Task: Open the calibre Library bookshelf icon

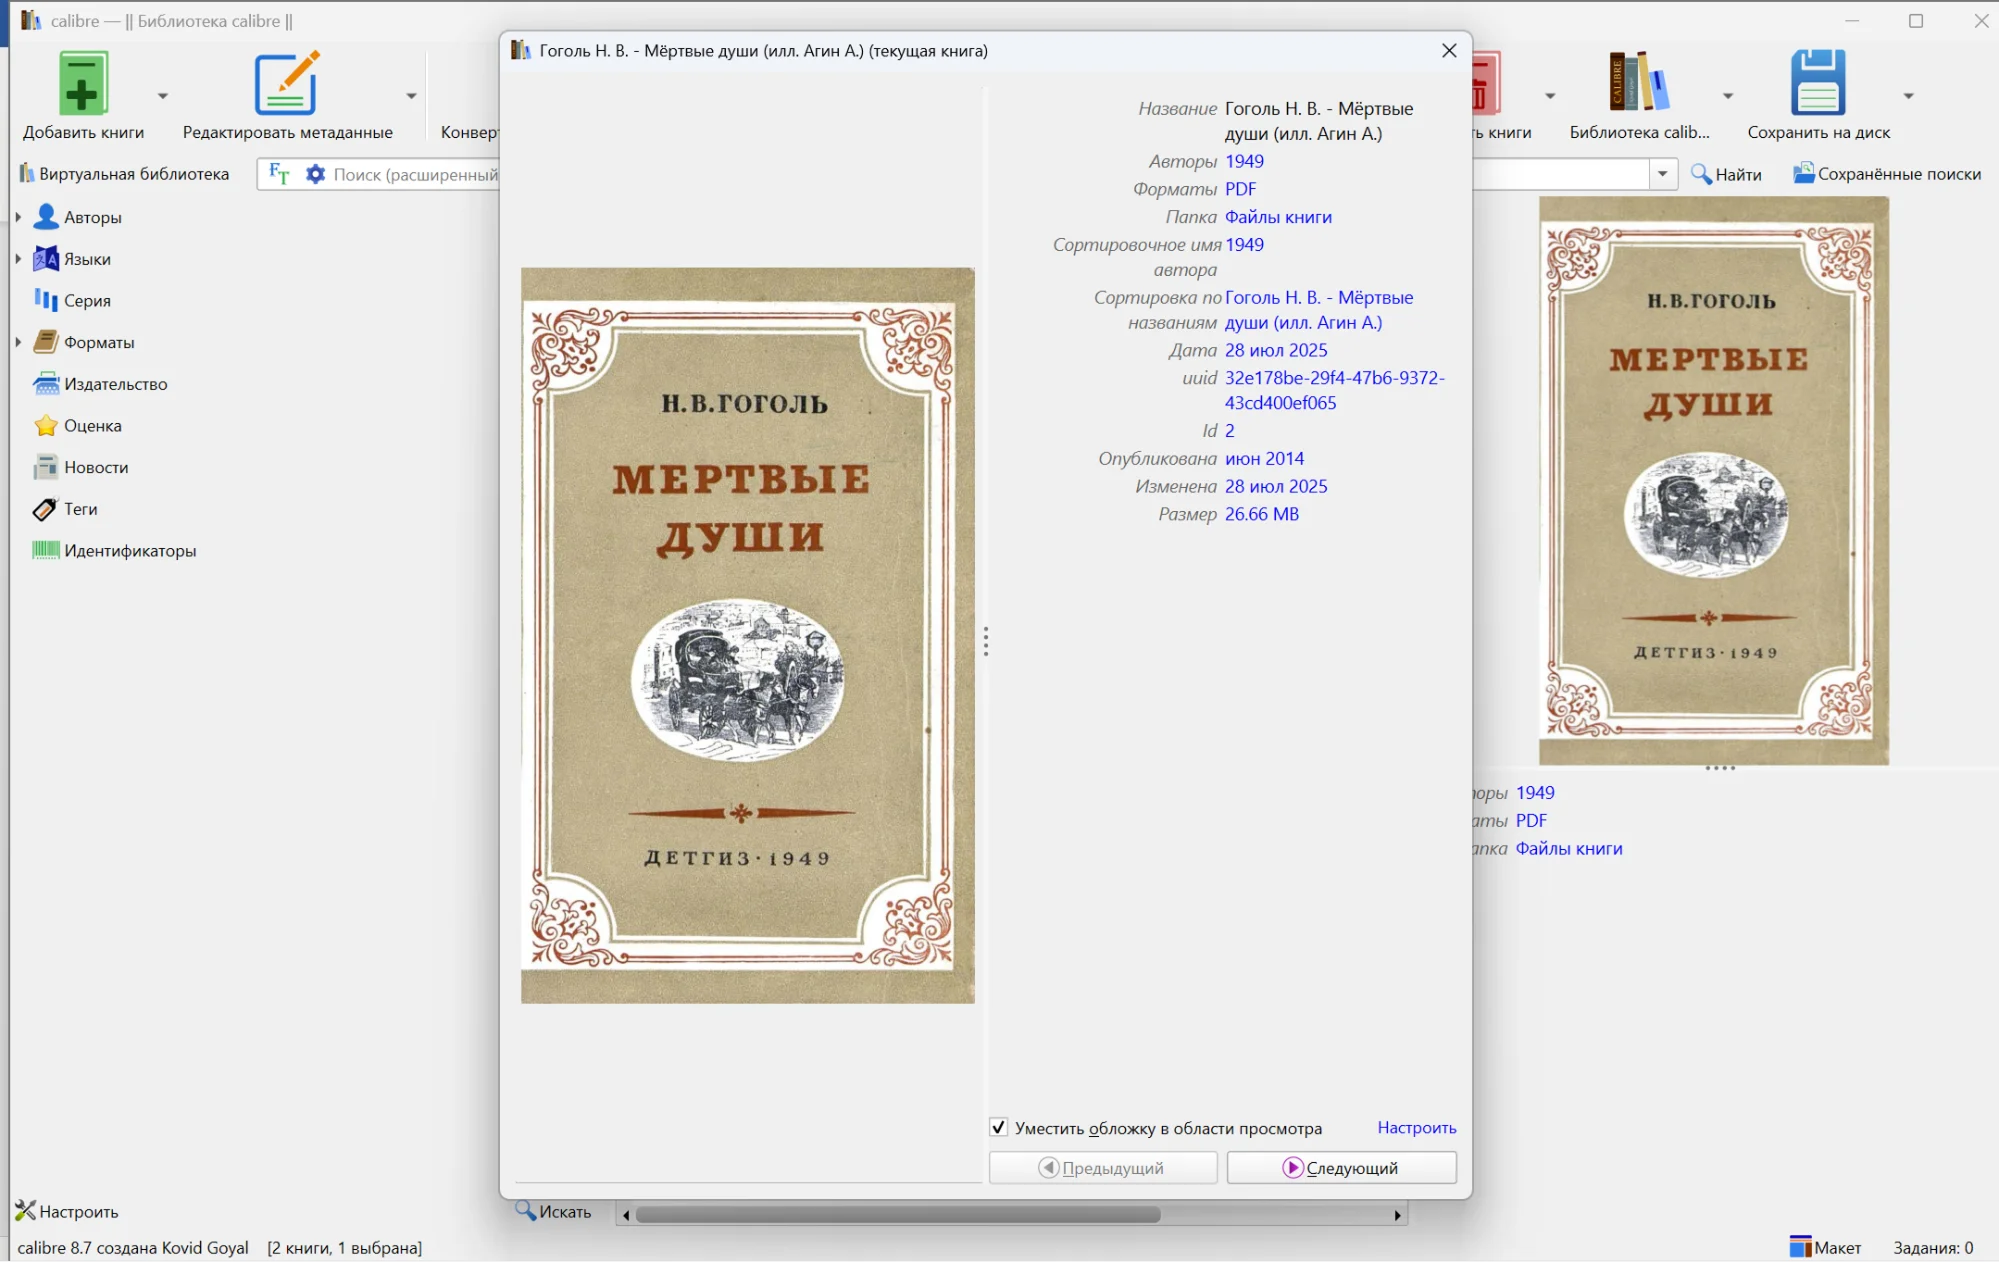Action: tap(1638, 84)
